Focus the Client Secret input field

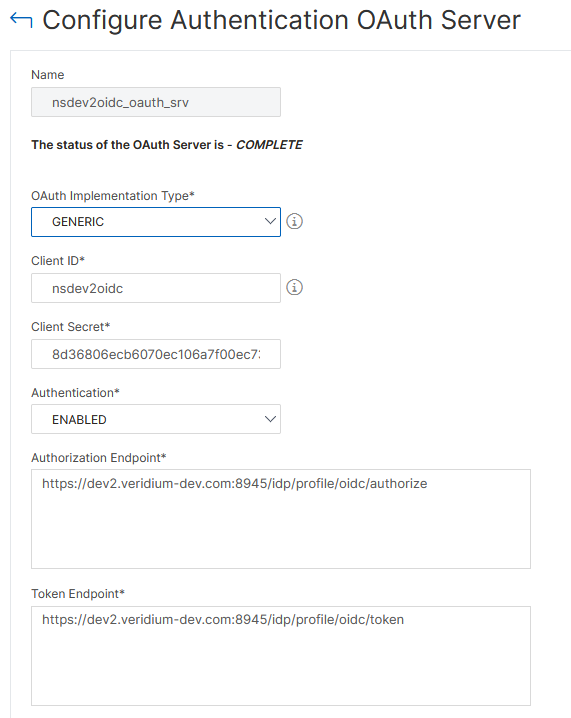point(156,354)
